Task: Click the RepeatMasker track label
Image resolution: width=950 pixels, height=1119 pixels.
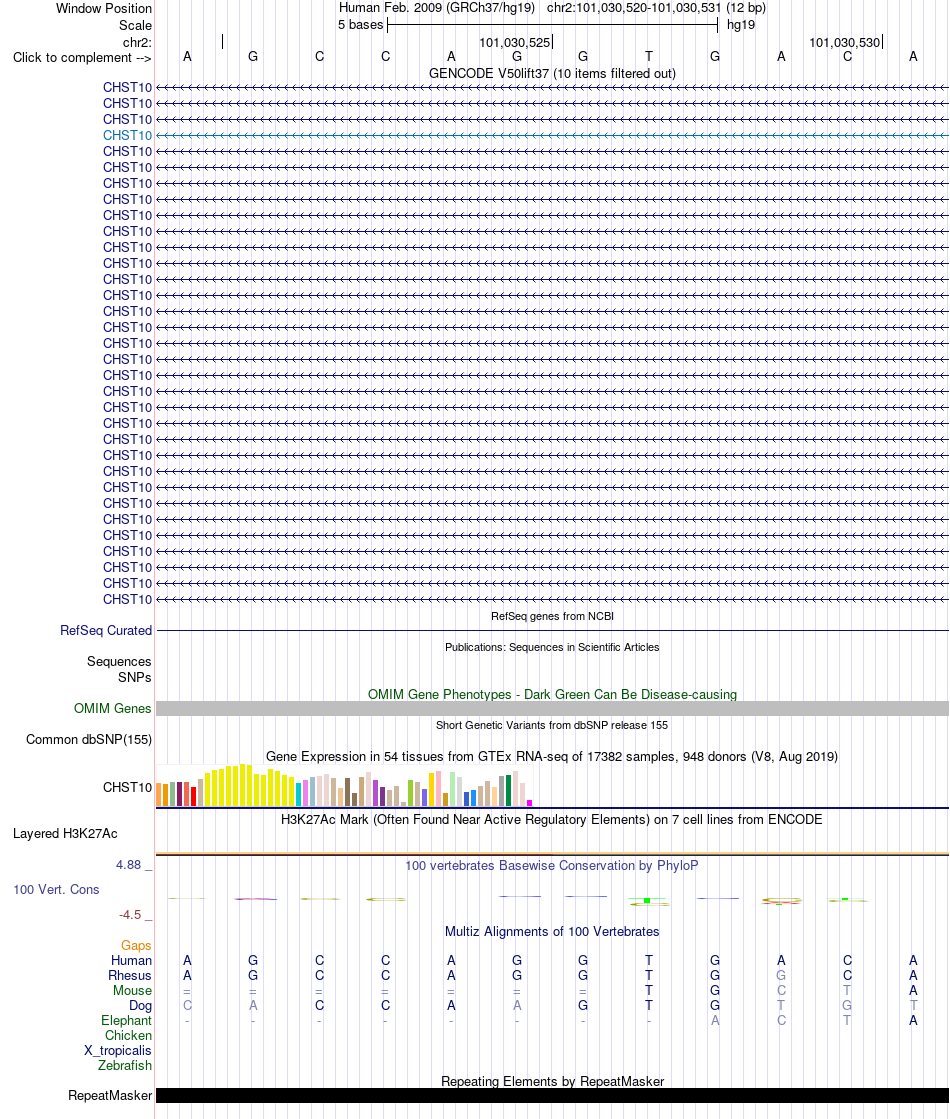Action: tap(110, 1096)
